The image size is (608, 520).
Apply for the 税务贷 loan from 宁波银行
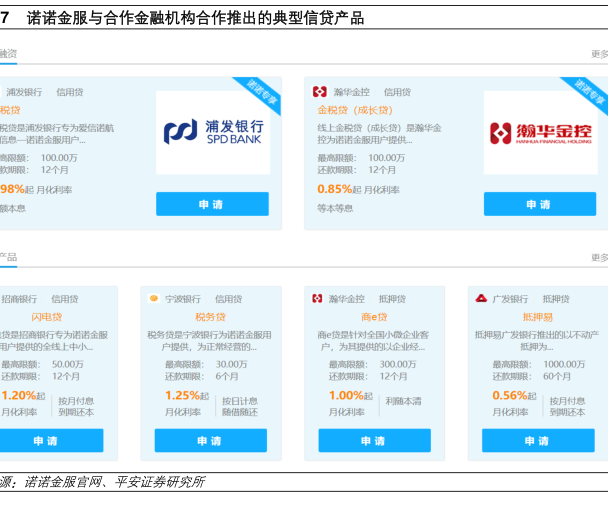pos(210,441)
